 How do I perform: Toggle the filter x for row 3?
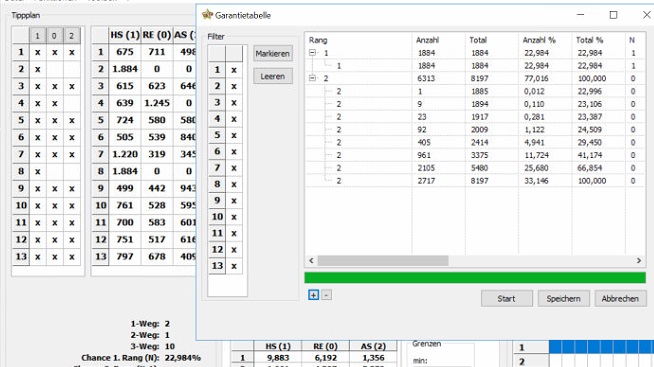coord(234,103)
